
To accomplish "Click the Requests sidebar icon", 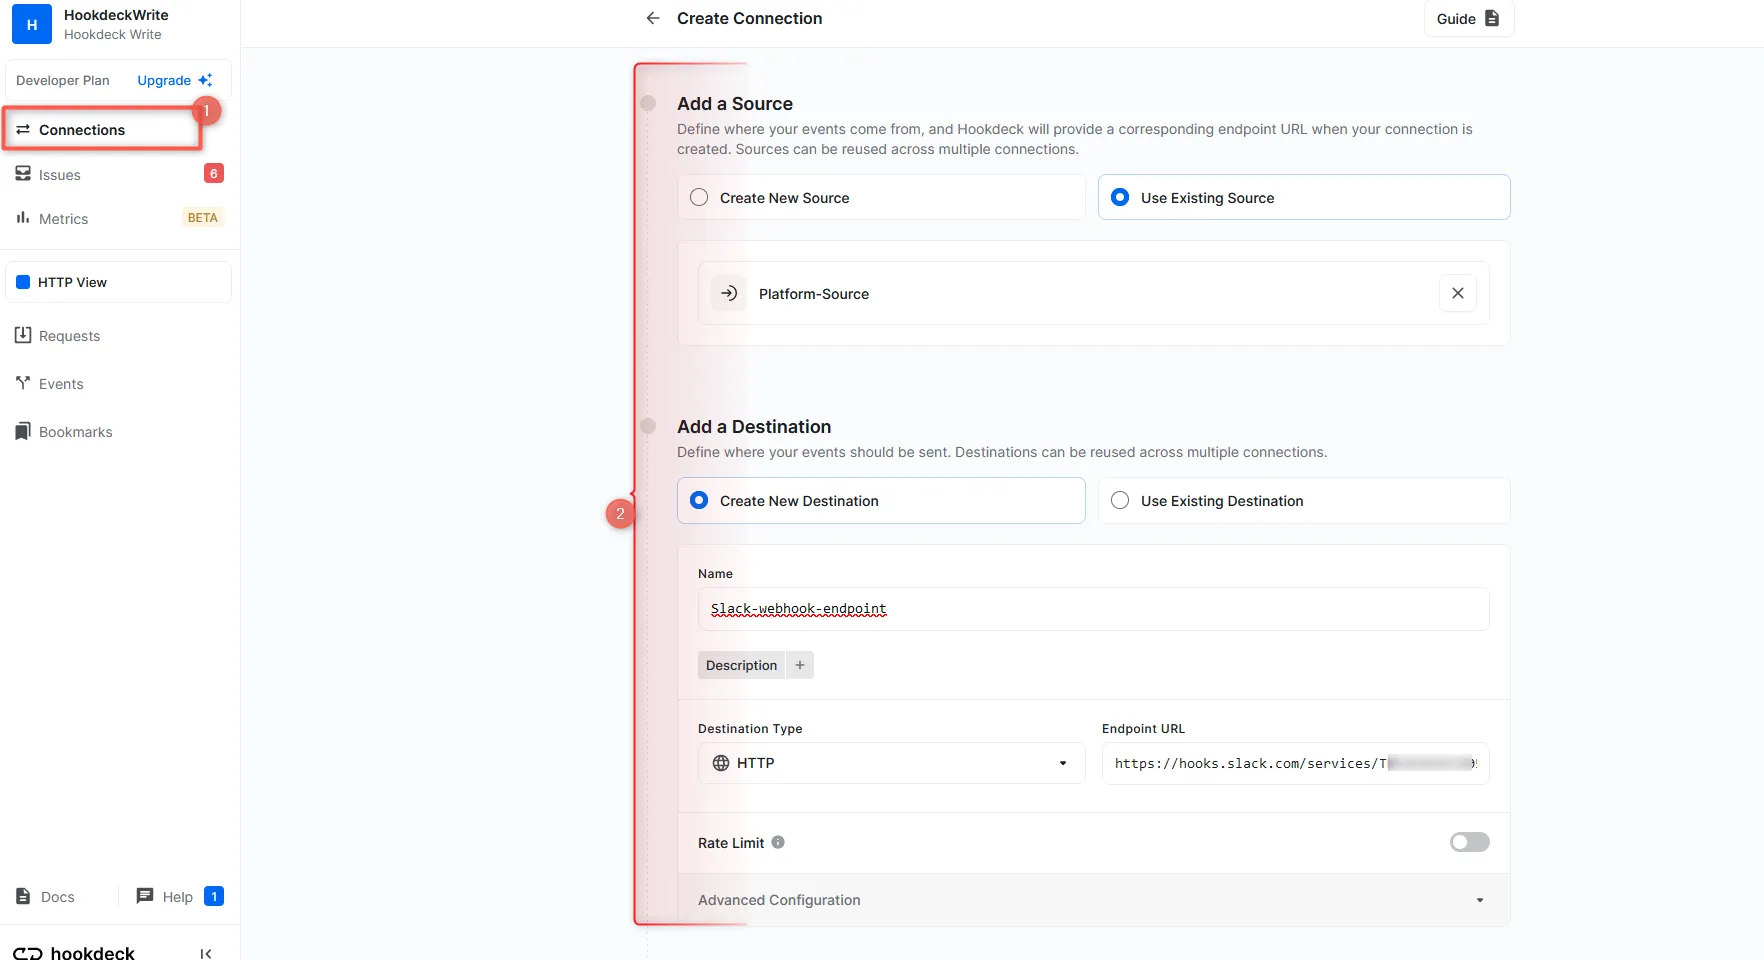I will pos(23,335).
